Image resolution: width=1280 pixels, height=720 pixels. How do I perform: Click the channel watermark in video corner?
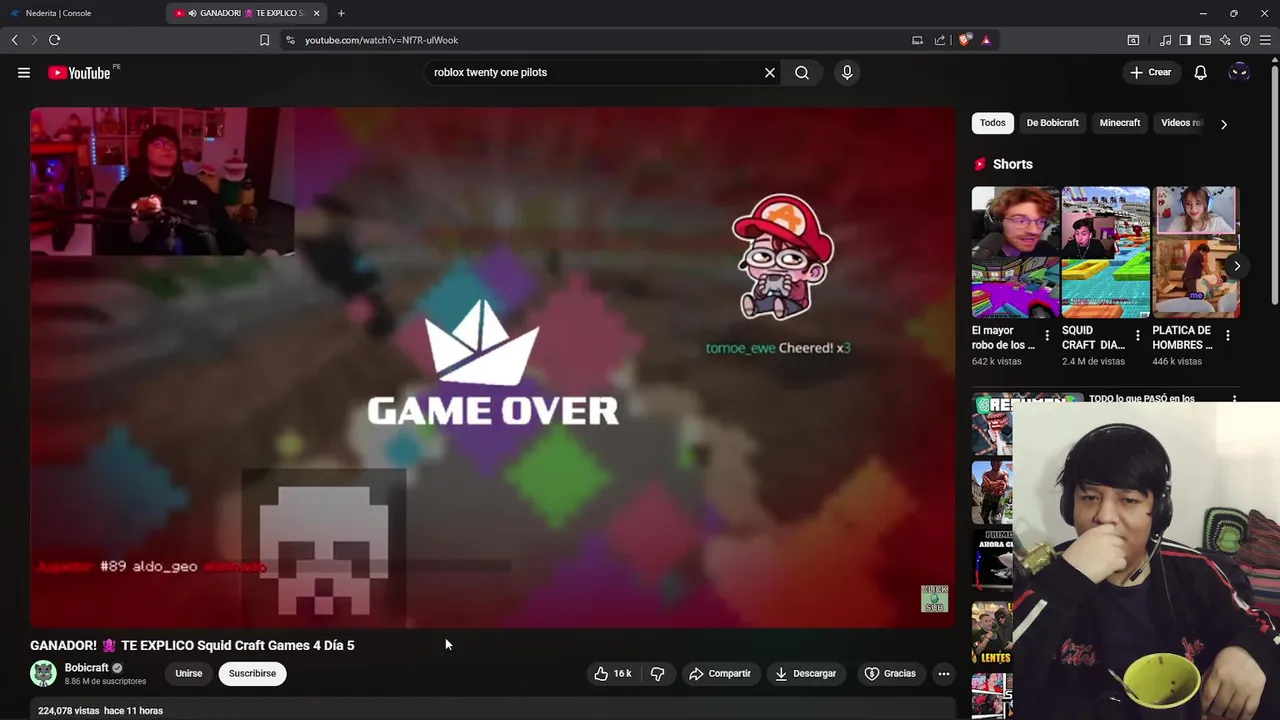pos(935,598)
